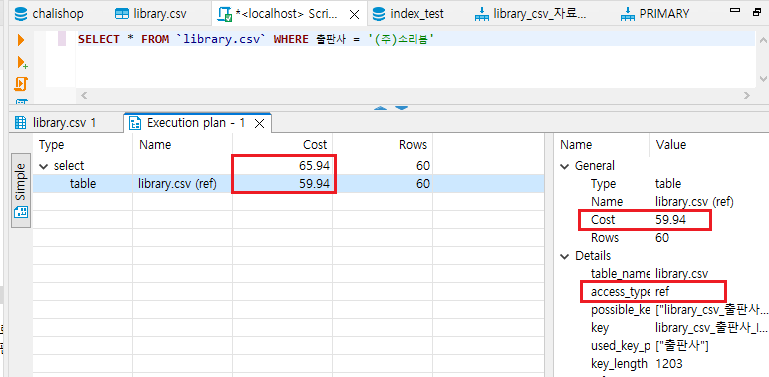
Task: Click the Name column header in the plan table
Action: [182, 145]
